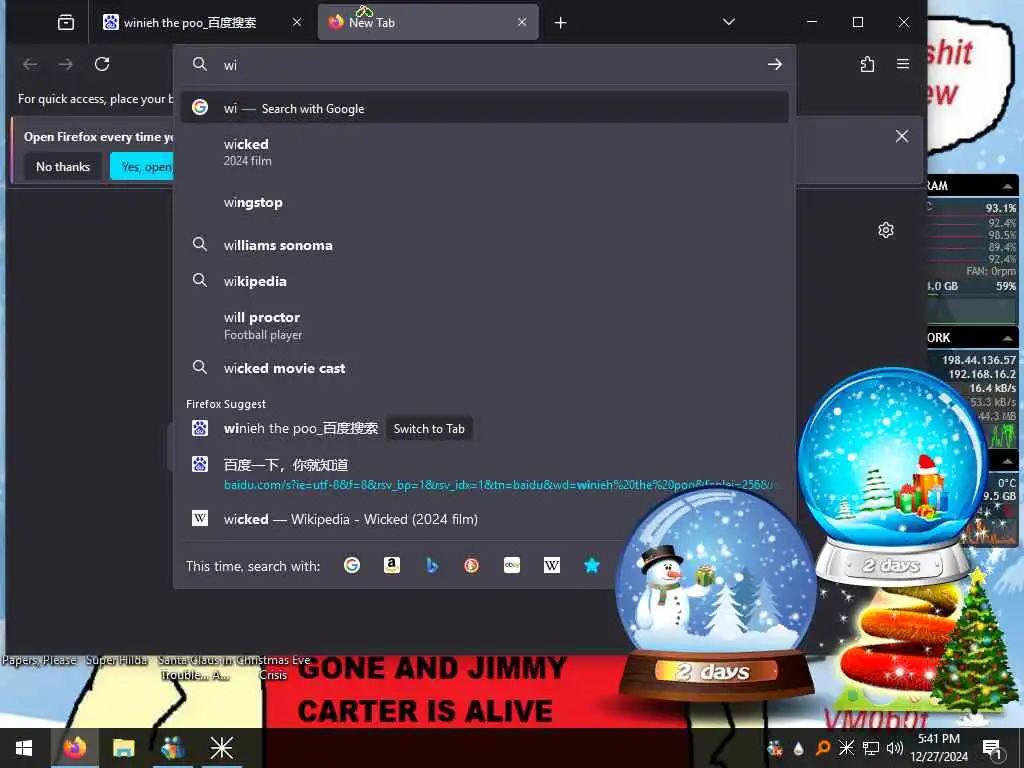Go back with the back arrow
The width and height of the screenshot is (1024, 768).
[30, 64]
